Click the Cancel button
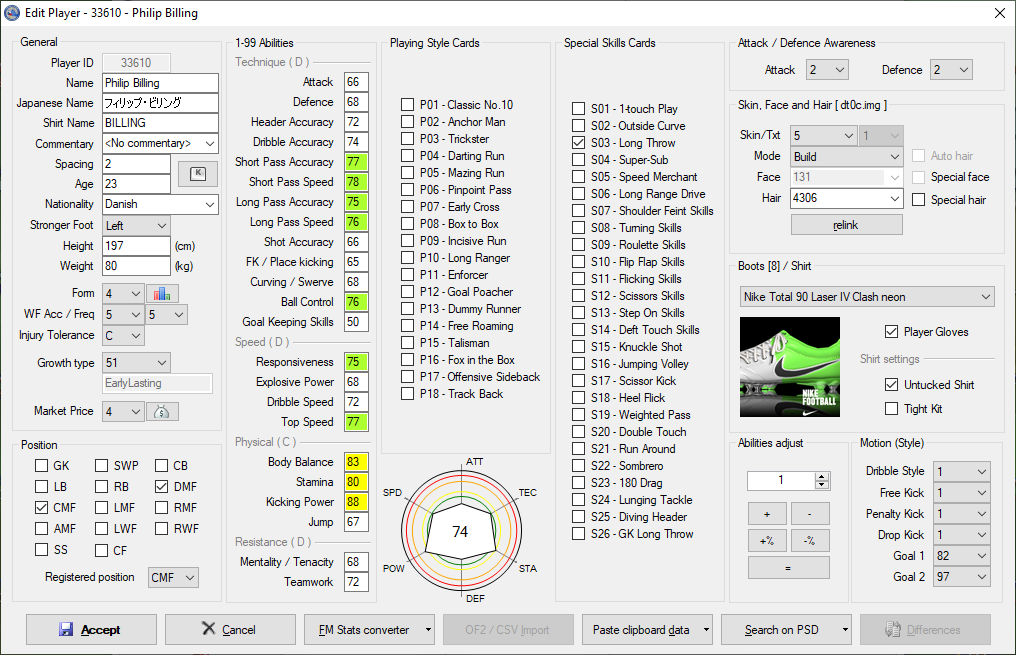The image size is (1016, 655). [230, 630]
